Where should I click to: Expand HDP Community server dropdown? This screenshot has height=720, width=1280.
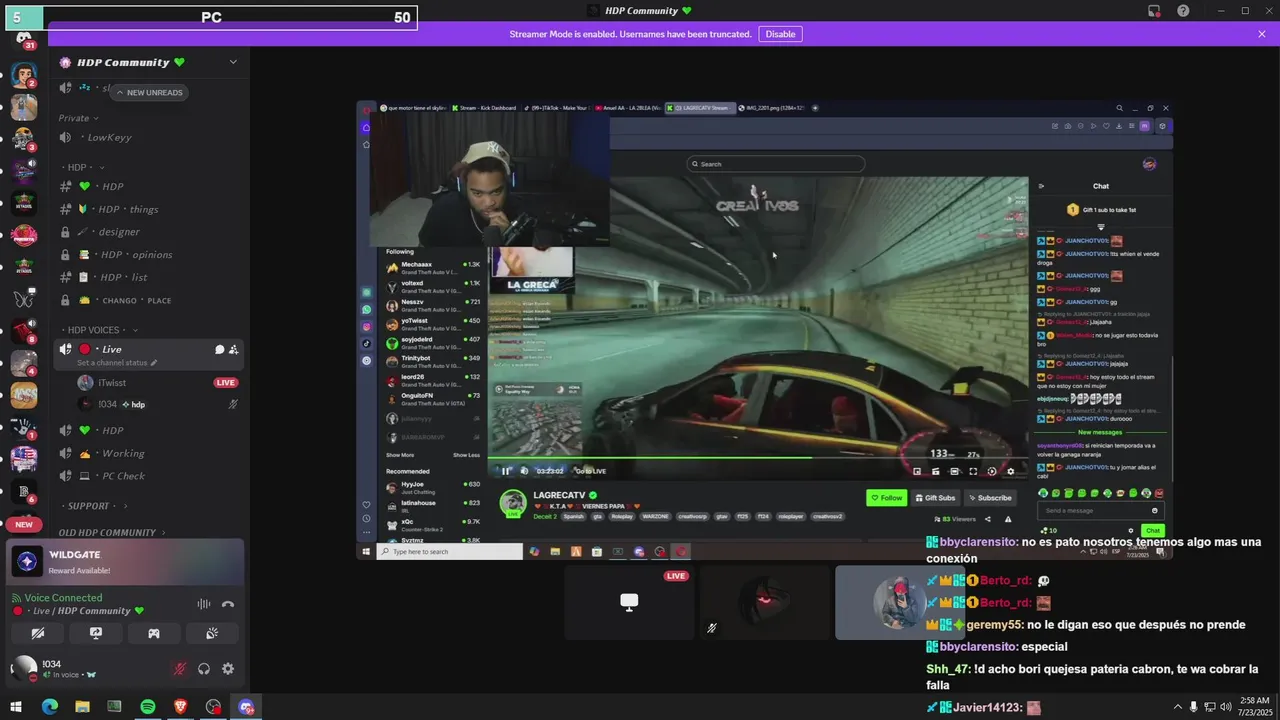point(233,62)
